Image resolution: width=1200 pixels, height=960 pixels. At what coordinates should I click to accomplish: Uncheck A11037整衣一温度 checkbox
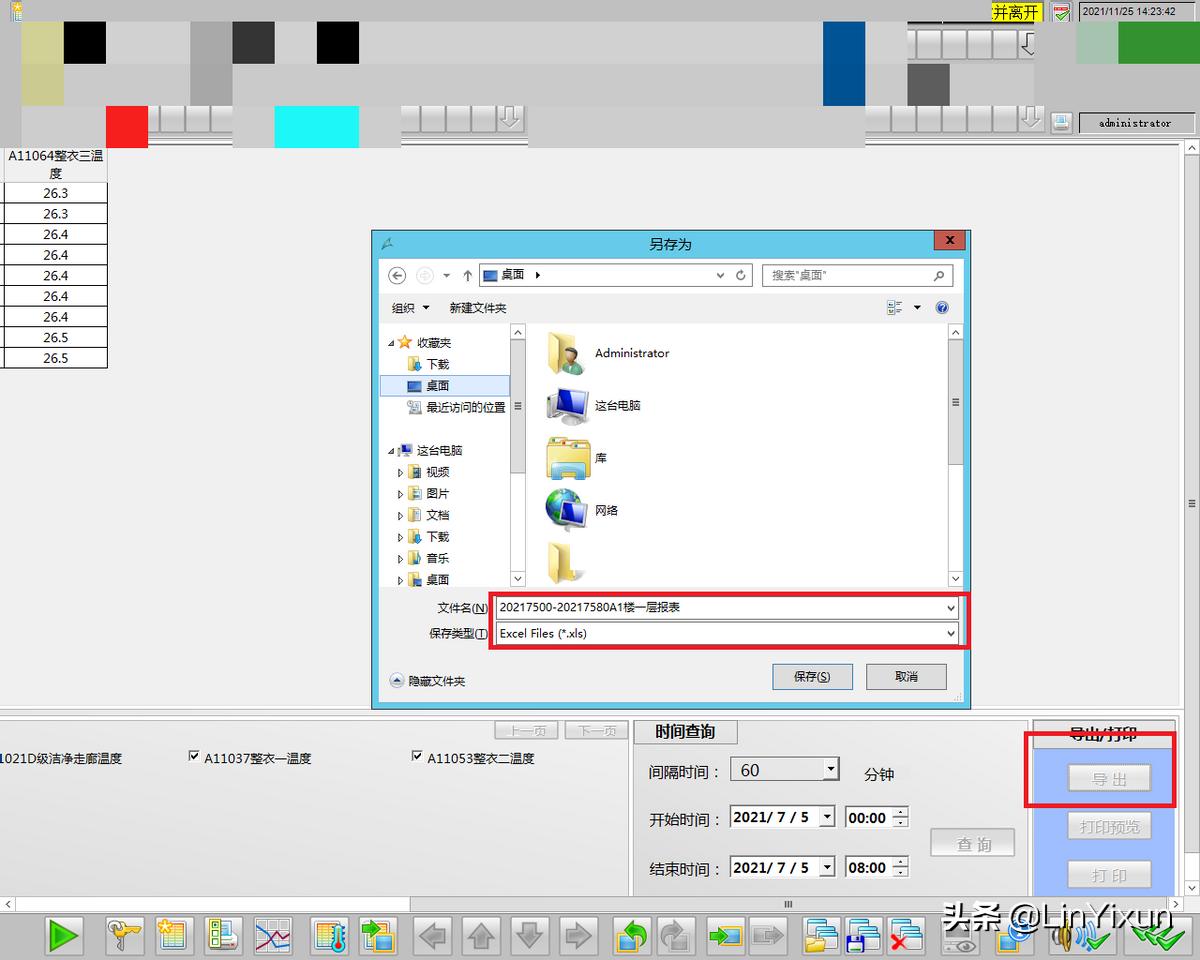(194, 758)
